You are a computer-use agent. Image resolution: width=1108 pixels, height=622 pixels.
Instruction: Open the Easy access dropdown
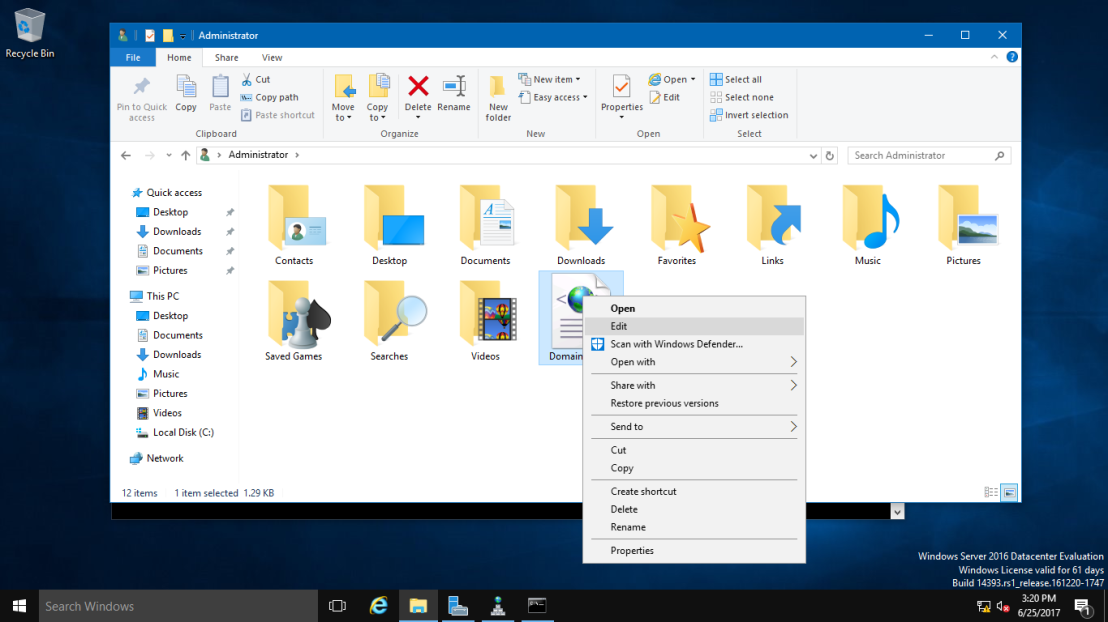coord(553,97)
